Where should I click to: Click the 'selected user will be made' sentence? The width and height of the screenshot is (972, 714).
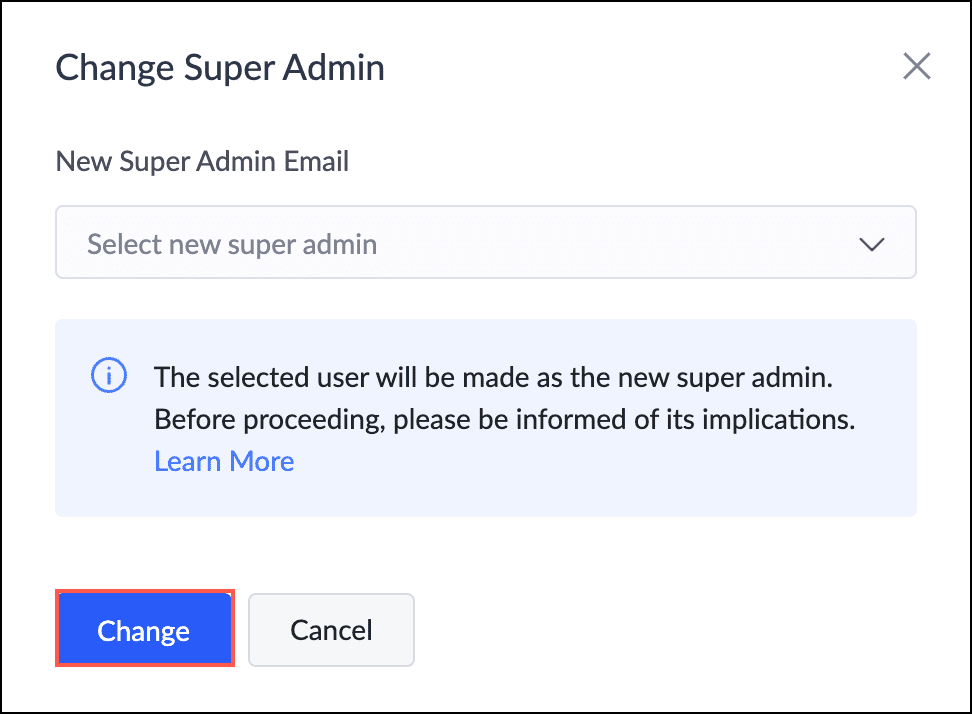tap(493, 377)
